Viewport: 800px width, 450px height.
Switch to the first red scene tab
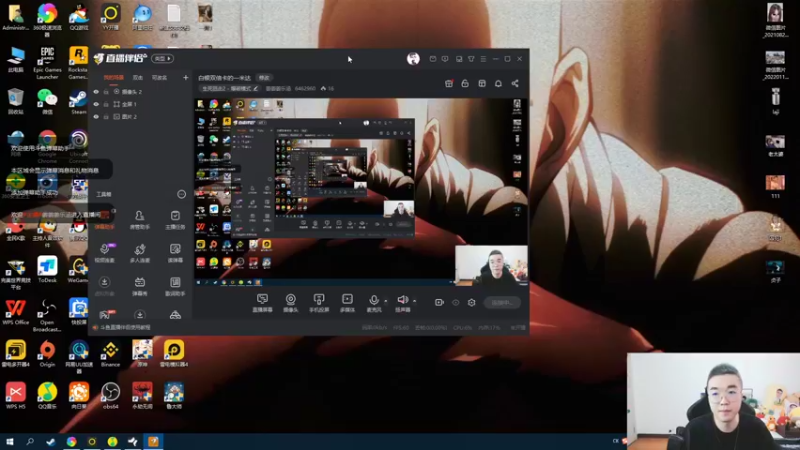coord(113,78)
